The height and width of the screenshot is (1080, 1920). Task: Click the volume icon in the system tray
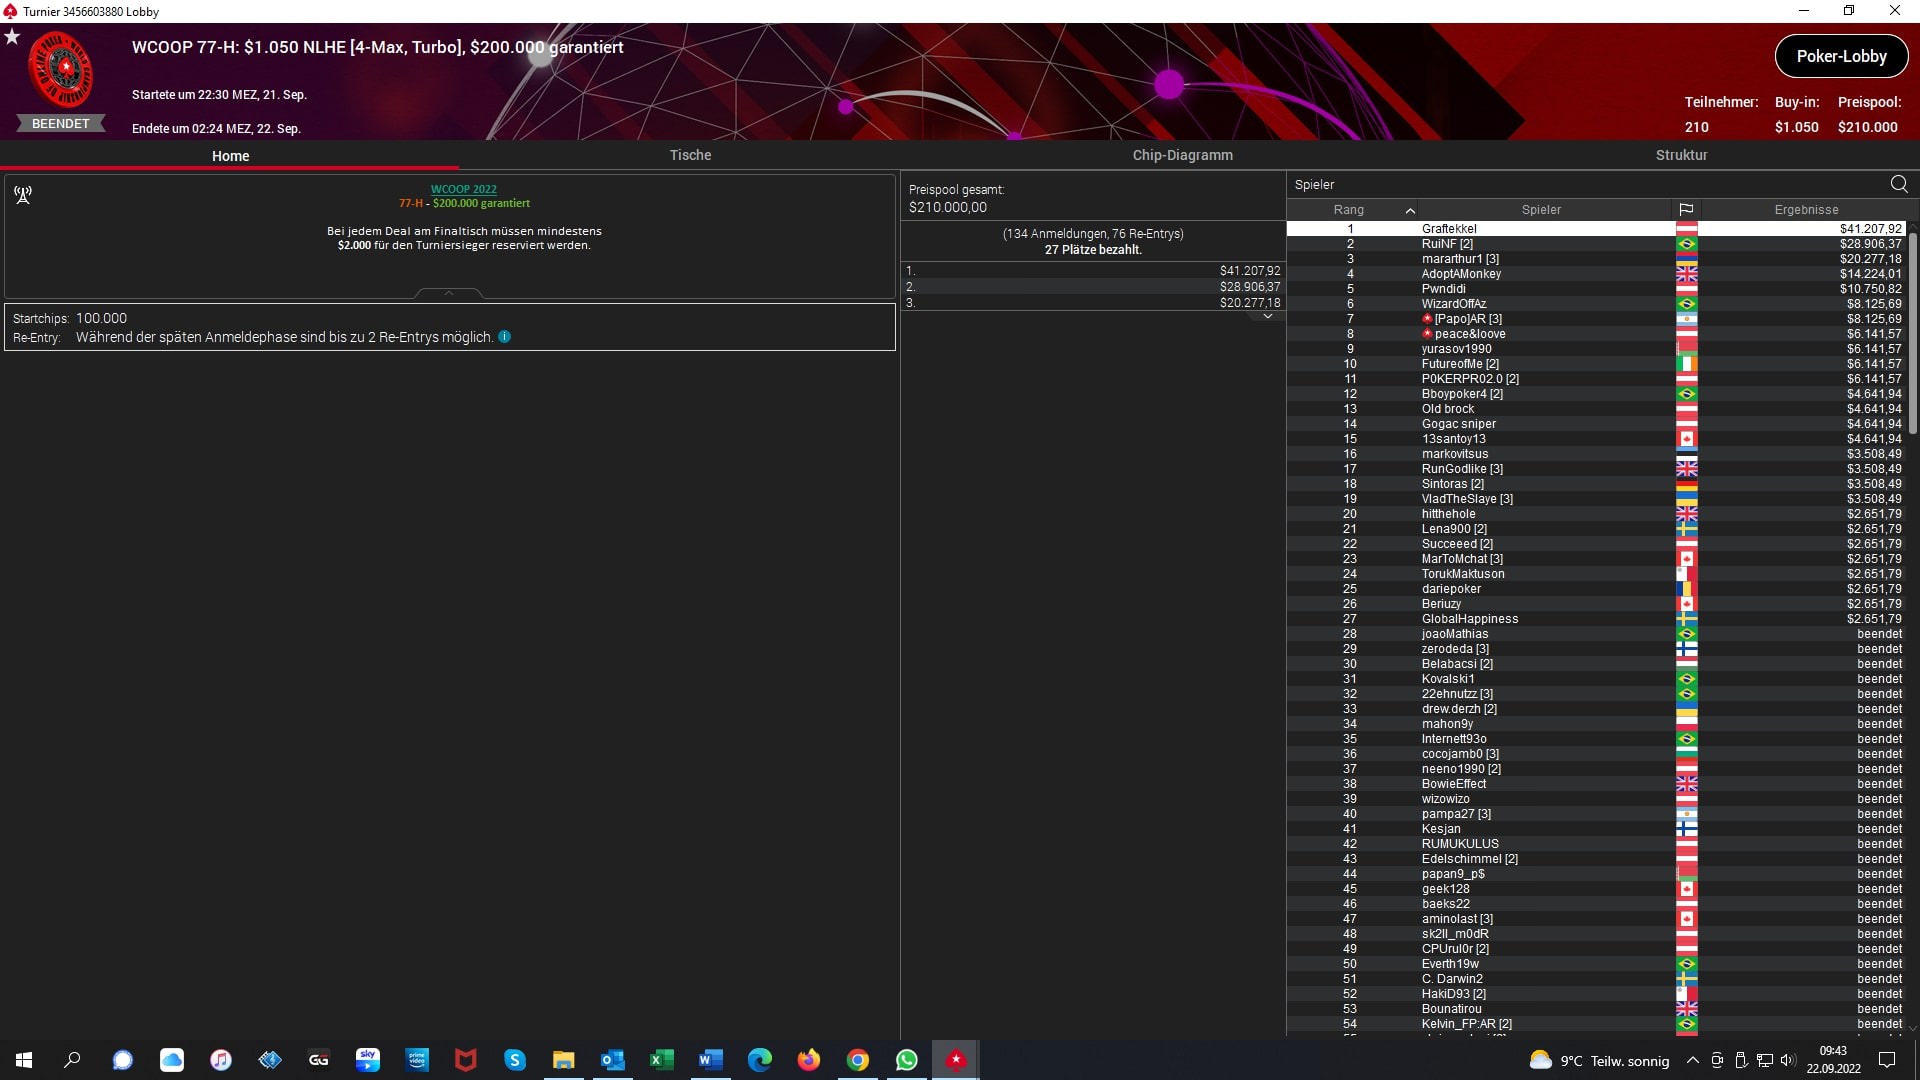click(x=1788, y=1060)
